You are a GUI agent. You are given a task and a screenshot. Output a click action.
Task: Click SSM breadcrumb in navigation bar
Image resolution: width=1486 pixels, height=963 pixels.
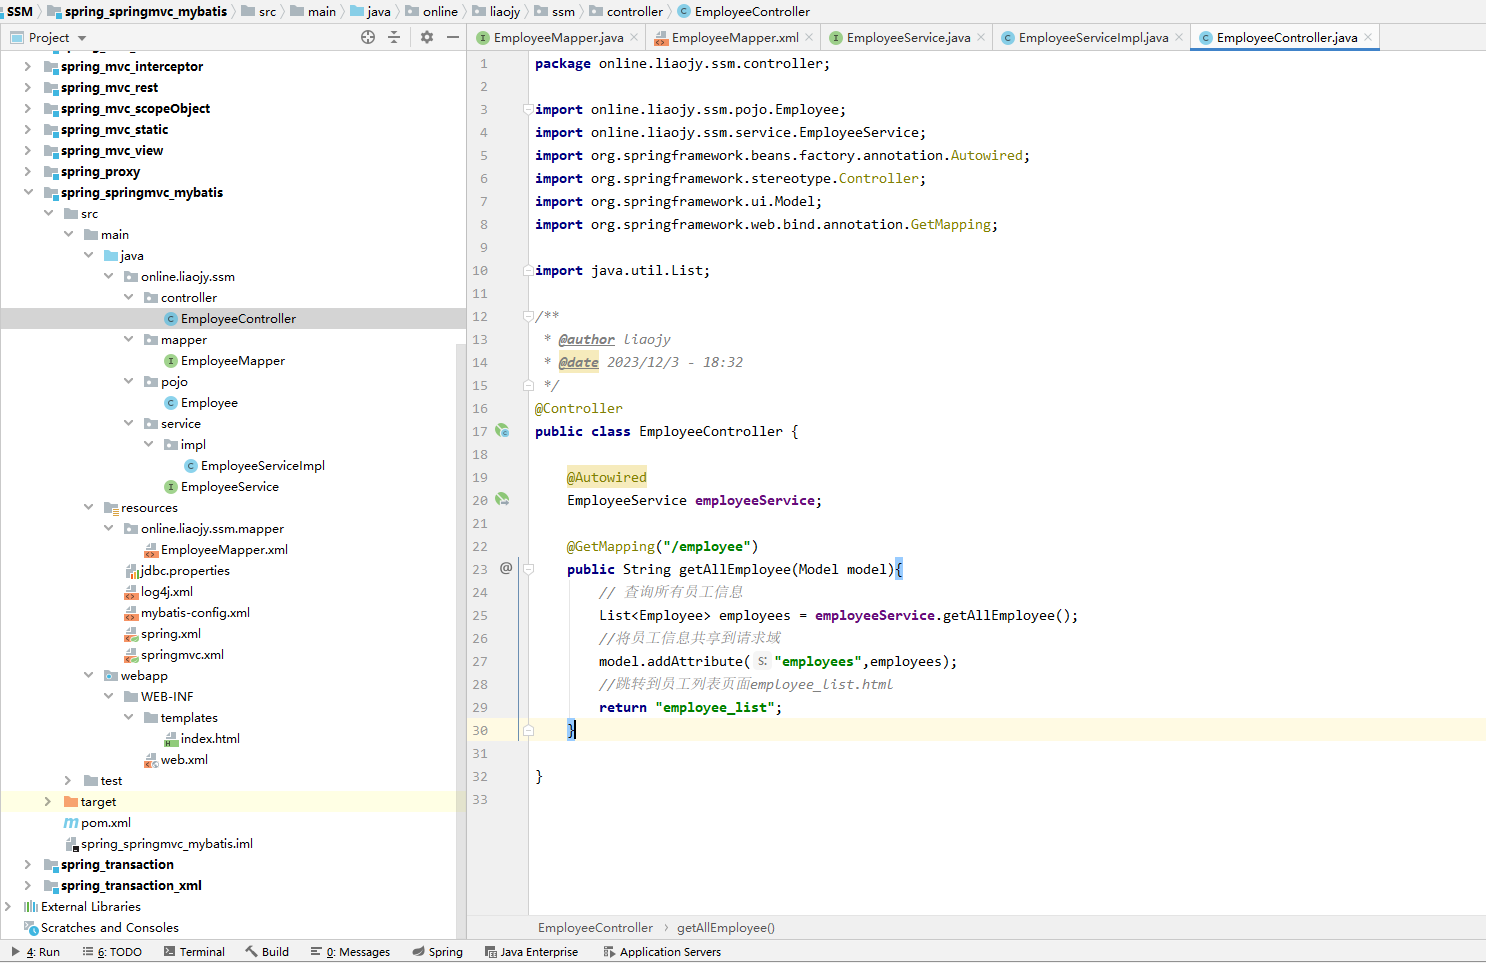click(x=19, y=11)
